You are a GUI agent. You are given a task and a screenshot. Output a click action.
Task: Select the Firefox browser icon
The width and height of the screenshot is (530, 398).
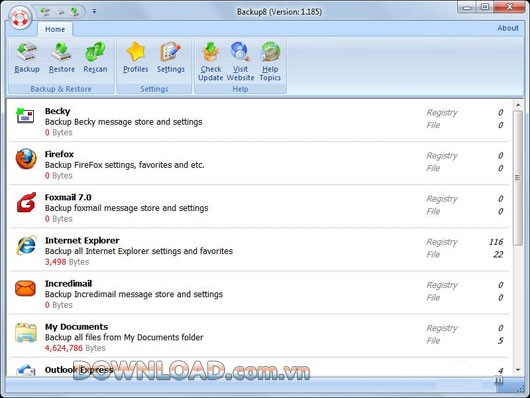point(26,159)
